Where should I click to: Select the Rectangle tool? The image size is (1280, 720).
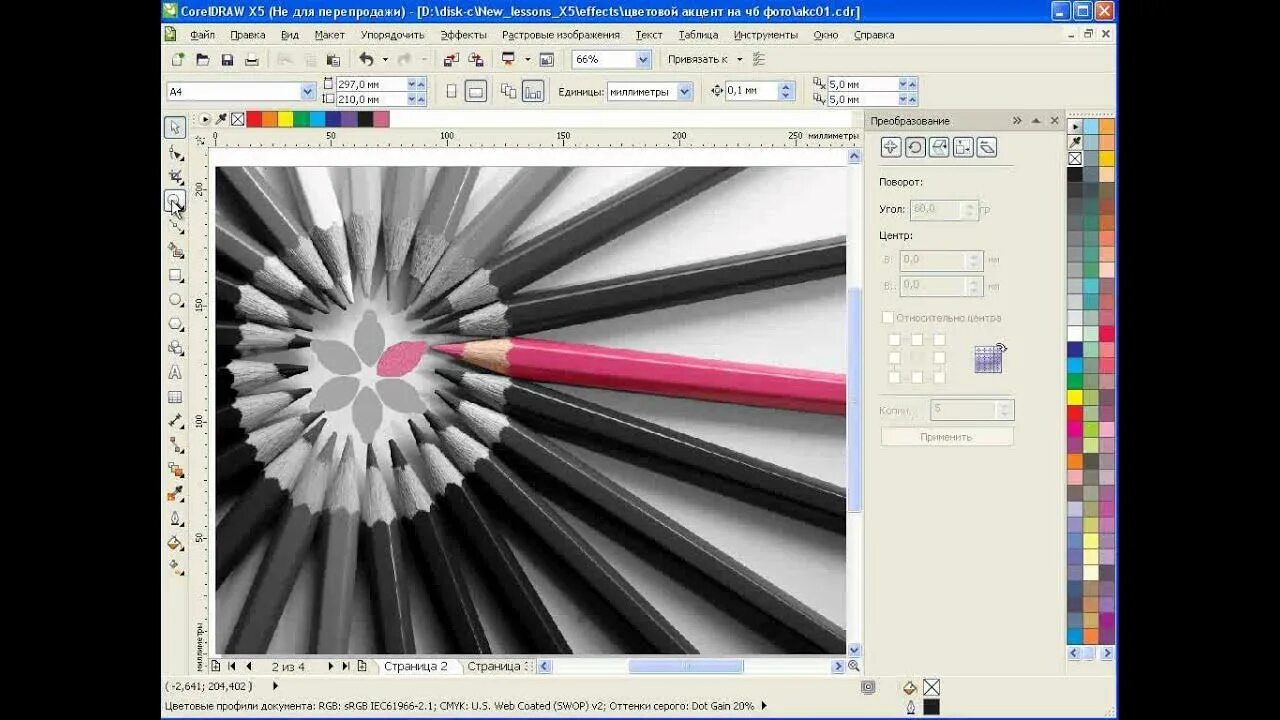[175, 275]
